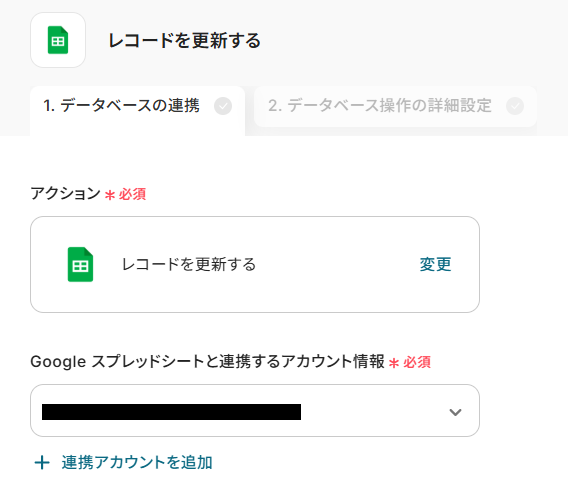
Task: Click checkmark icon on データベース操作の詳細設定 tab
Action: 515,106
